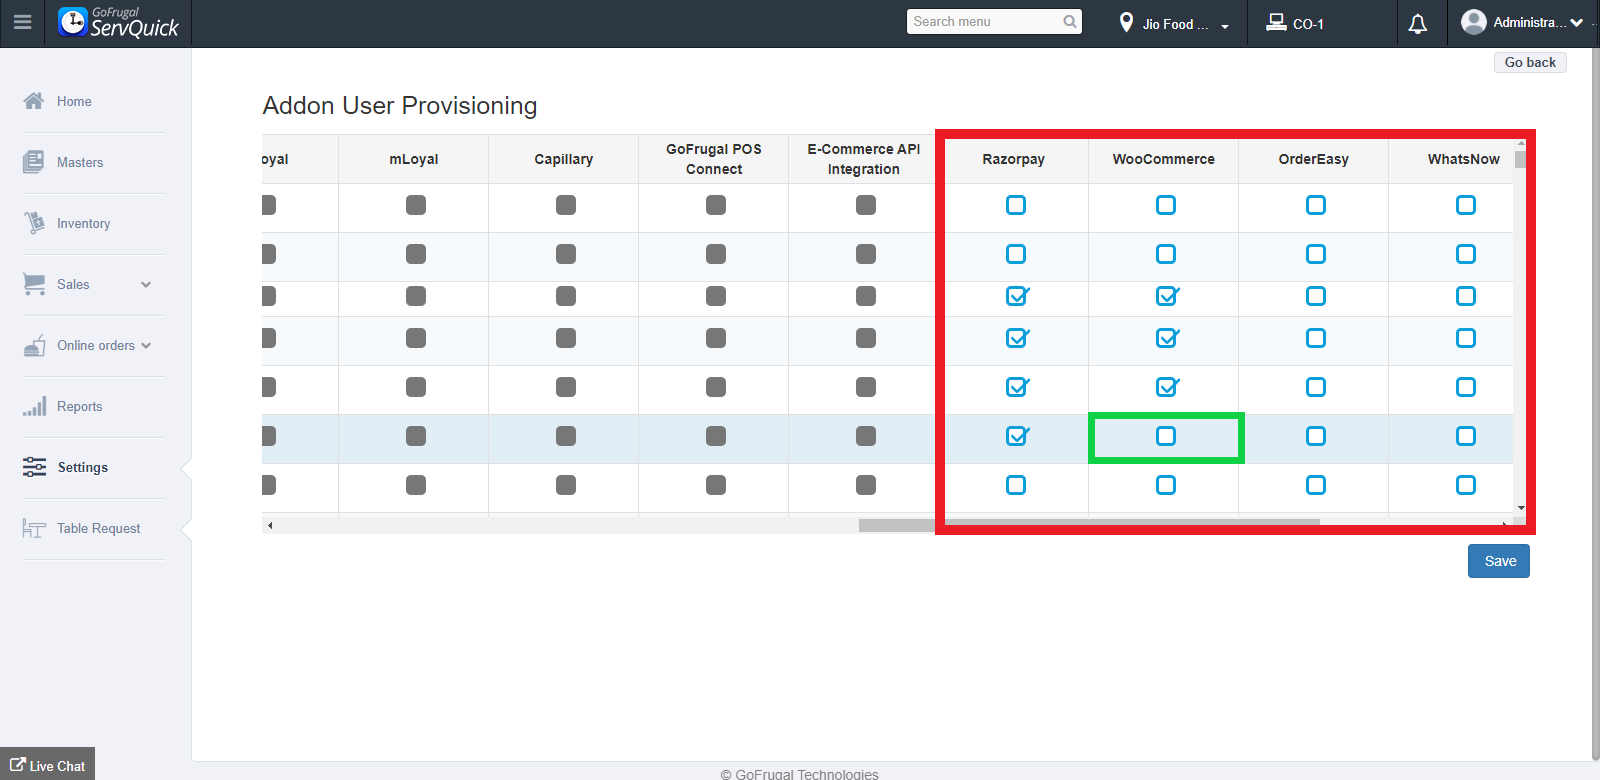
Task: Click the E-Commerce API Integration header
Action: click(x=864, y=159)
